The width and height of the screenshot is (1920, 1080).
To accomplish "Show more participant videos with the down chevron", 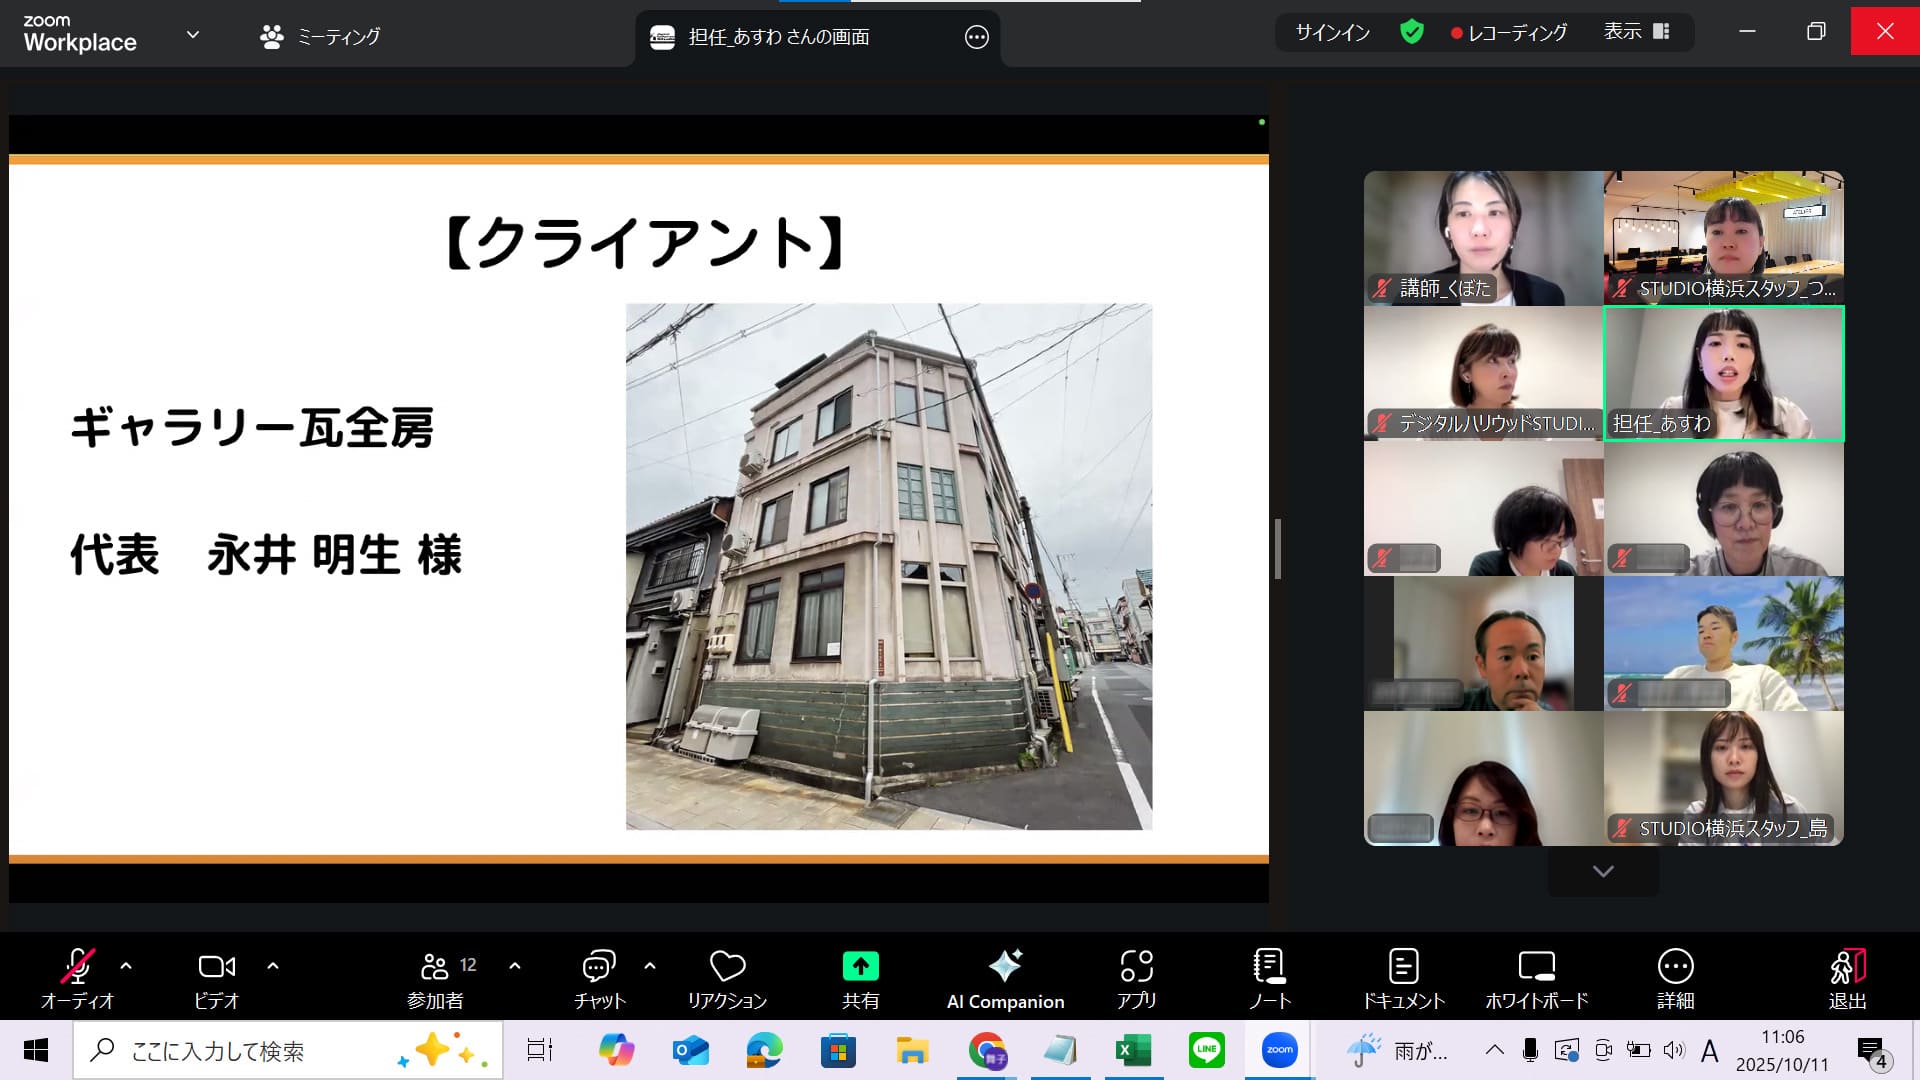I will coord(1603,872).
